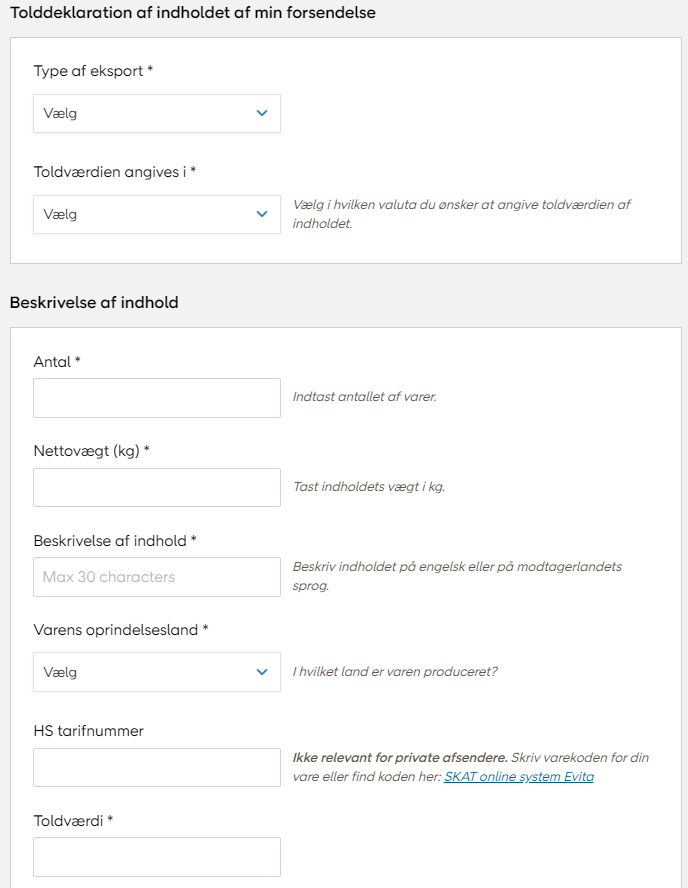Focus the Antal input field
This screenshot has width=688, height=888.
click(x=156, y=398)
